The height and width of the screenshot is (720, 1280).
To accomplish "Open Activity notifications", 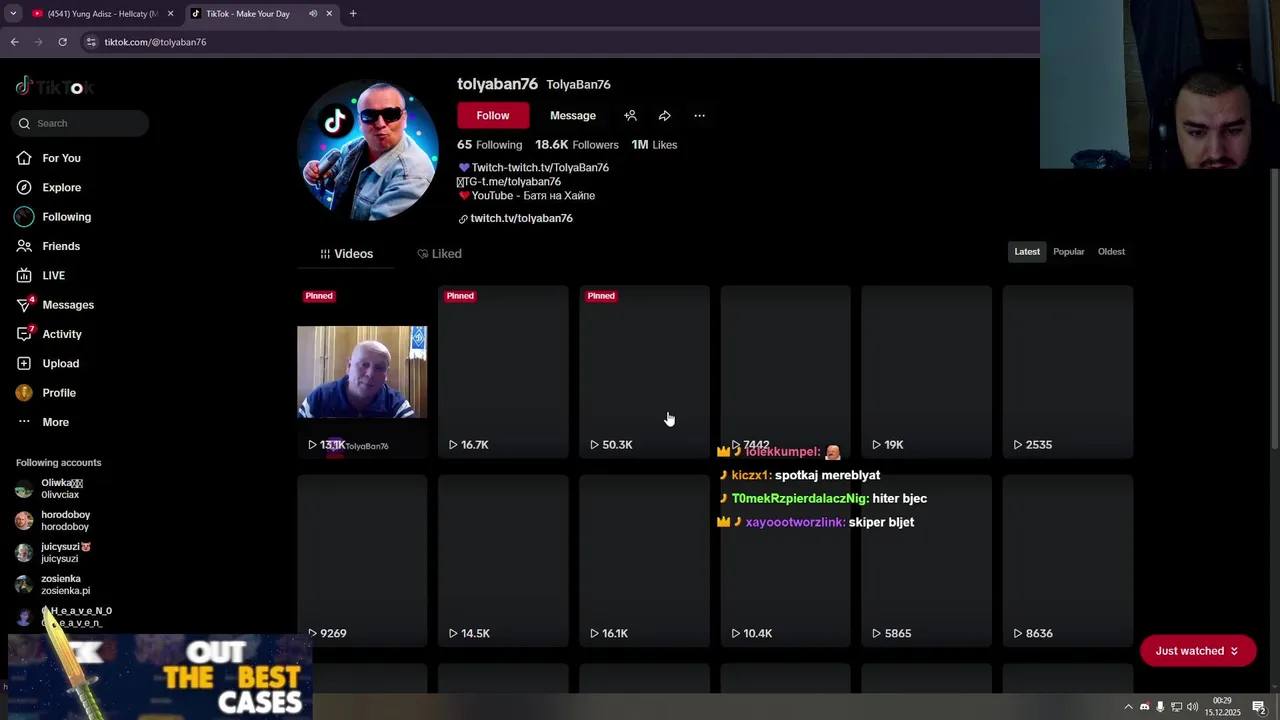I will coord(49,334).
